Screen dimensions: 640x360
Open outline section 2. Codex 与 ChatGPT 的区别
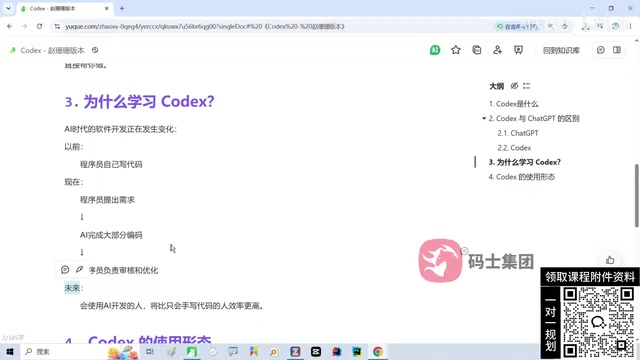534,118
